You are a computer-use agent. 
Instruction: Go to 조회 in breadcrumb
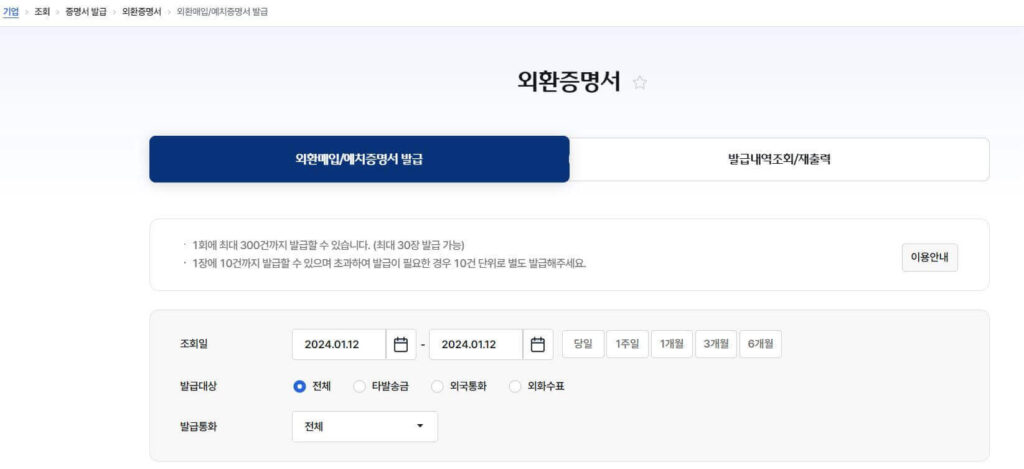pos(42,12)
